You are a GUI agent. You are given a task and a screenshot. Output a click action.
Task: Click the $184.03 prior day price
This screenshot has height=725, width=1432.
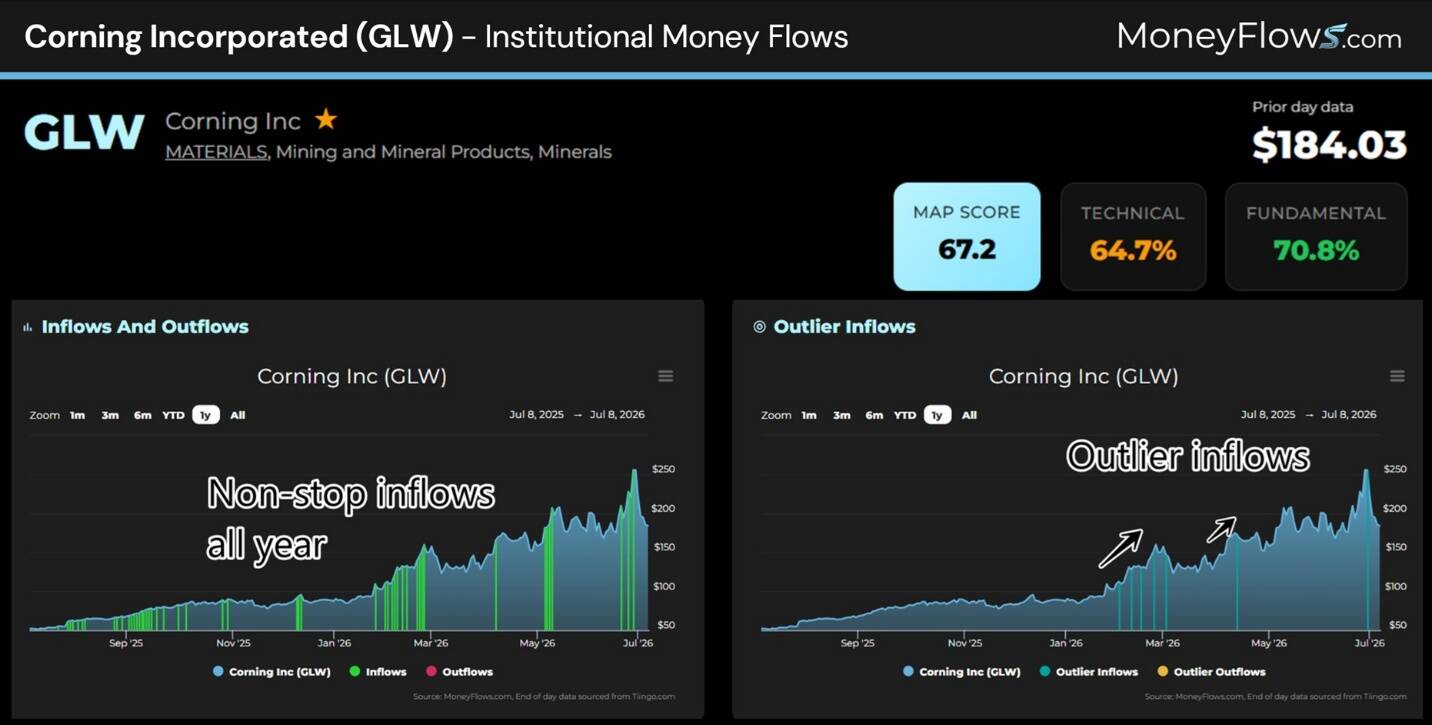pyautogui.click(x=1330, y=145)
